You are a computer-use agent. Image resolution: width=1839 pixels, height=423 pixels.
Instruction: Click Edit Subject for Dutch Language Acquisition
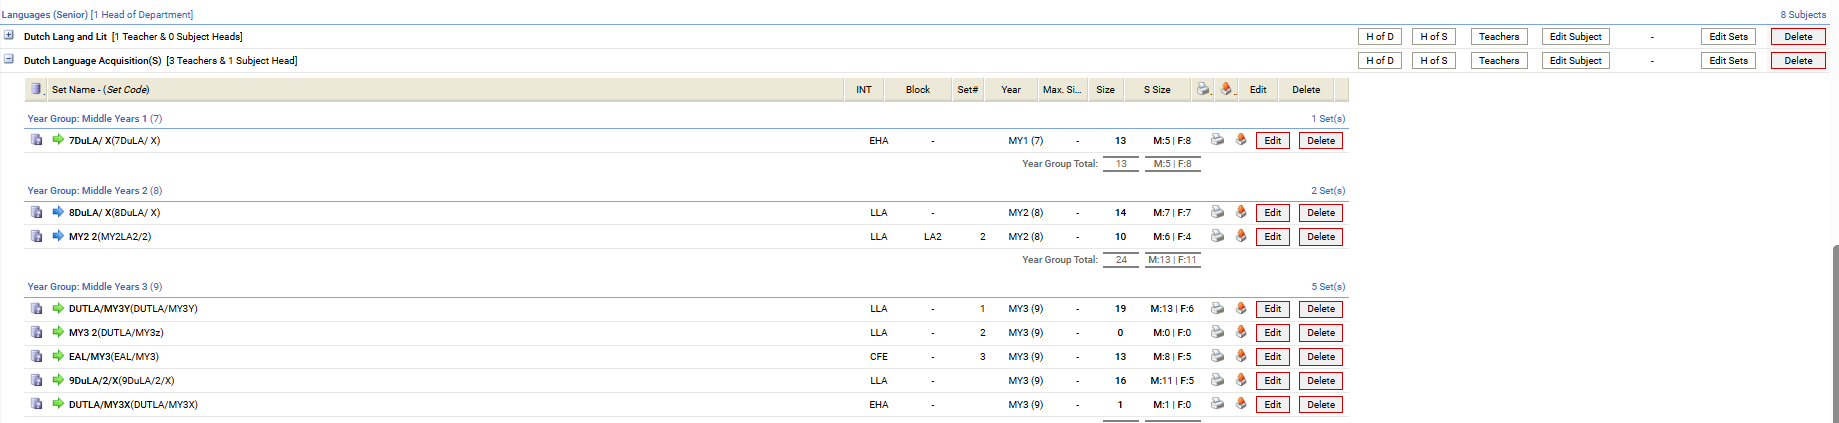[1575, 61]
